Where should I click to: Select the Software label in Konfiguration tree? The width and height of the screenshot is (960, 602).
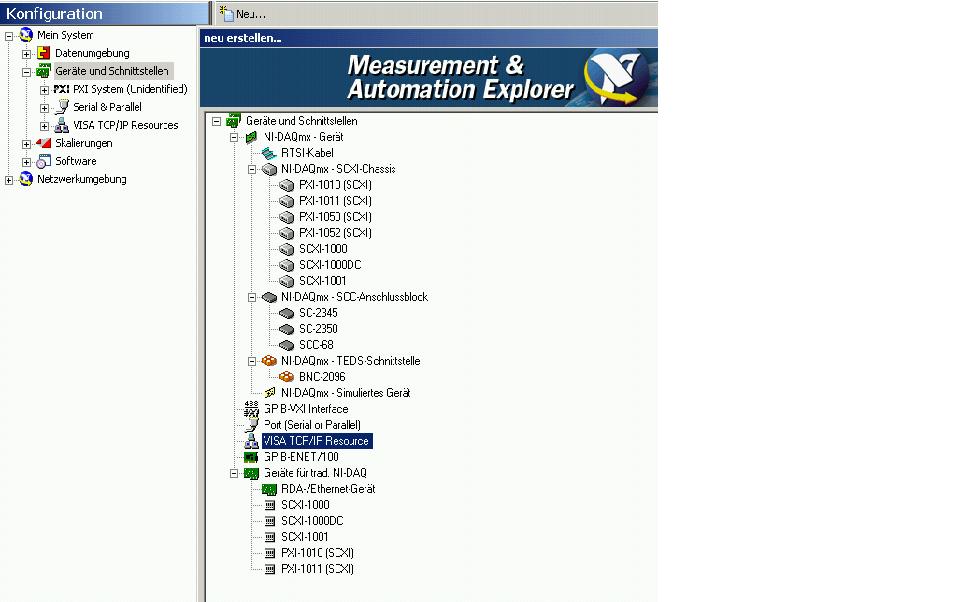pos(76,161)
